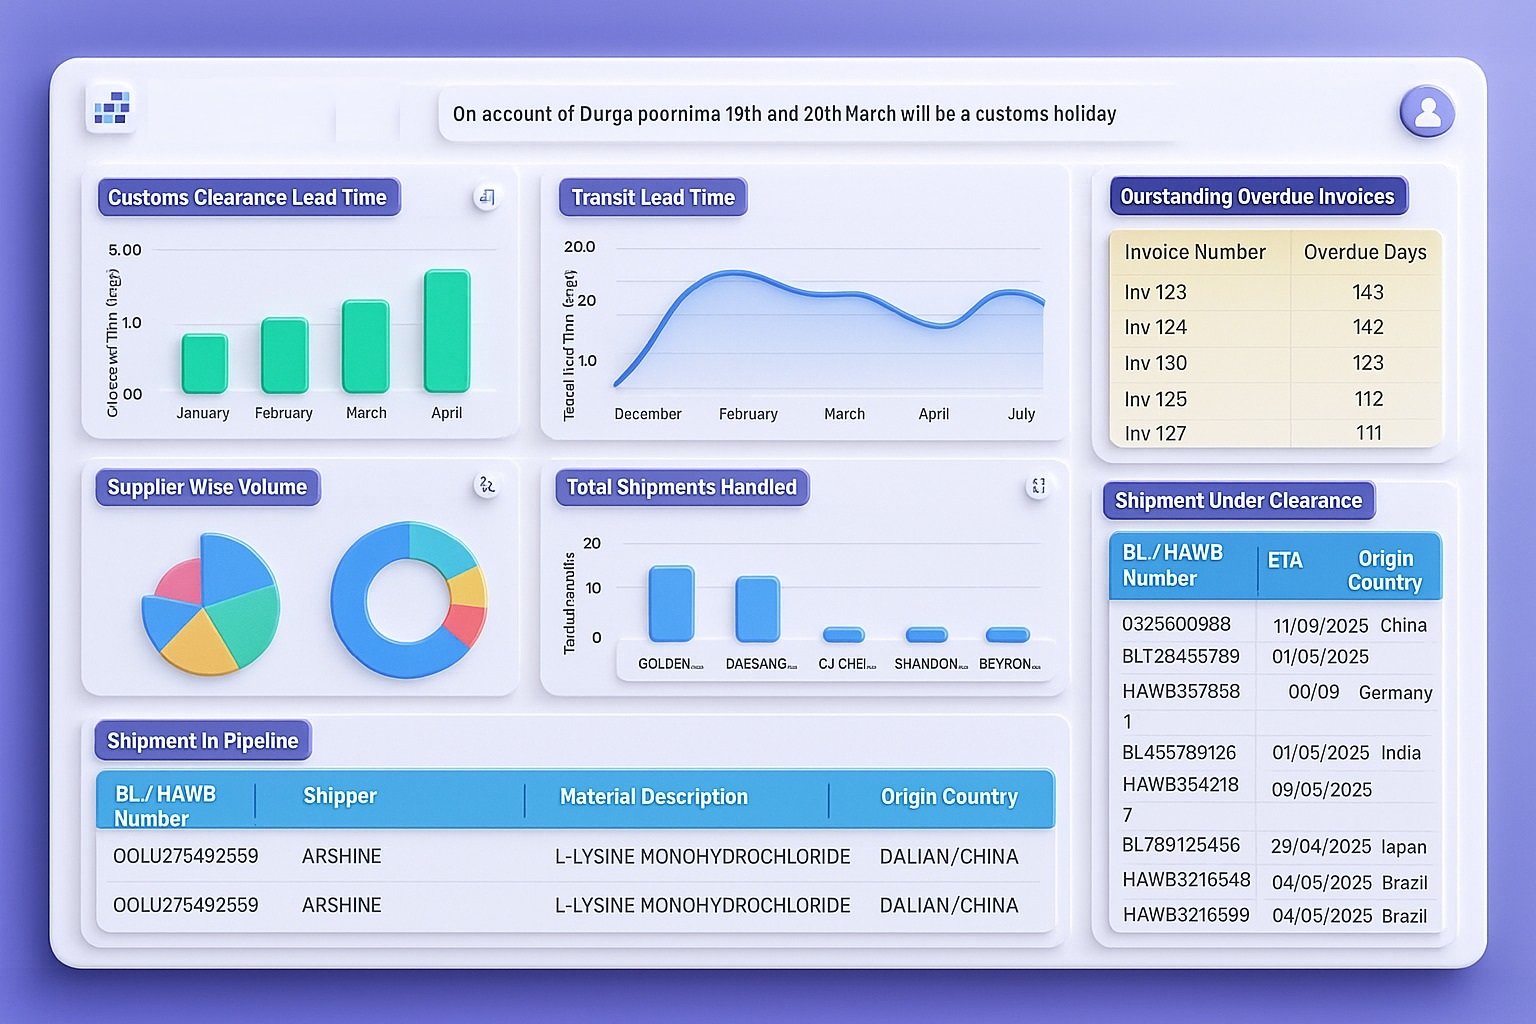The image size is (1536, 1024).
Task: Sort by Overdue Days column header
Action: pyautogui.click(x=1365, y=252)
